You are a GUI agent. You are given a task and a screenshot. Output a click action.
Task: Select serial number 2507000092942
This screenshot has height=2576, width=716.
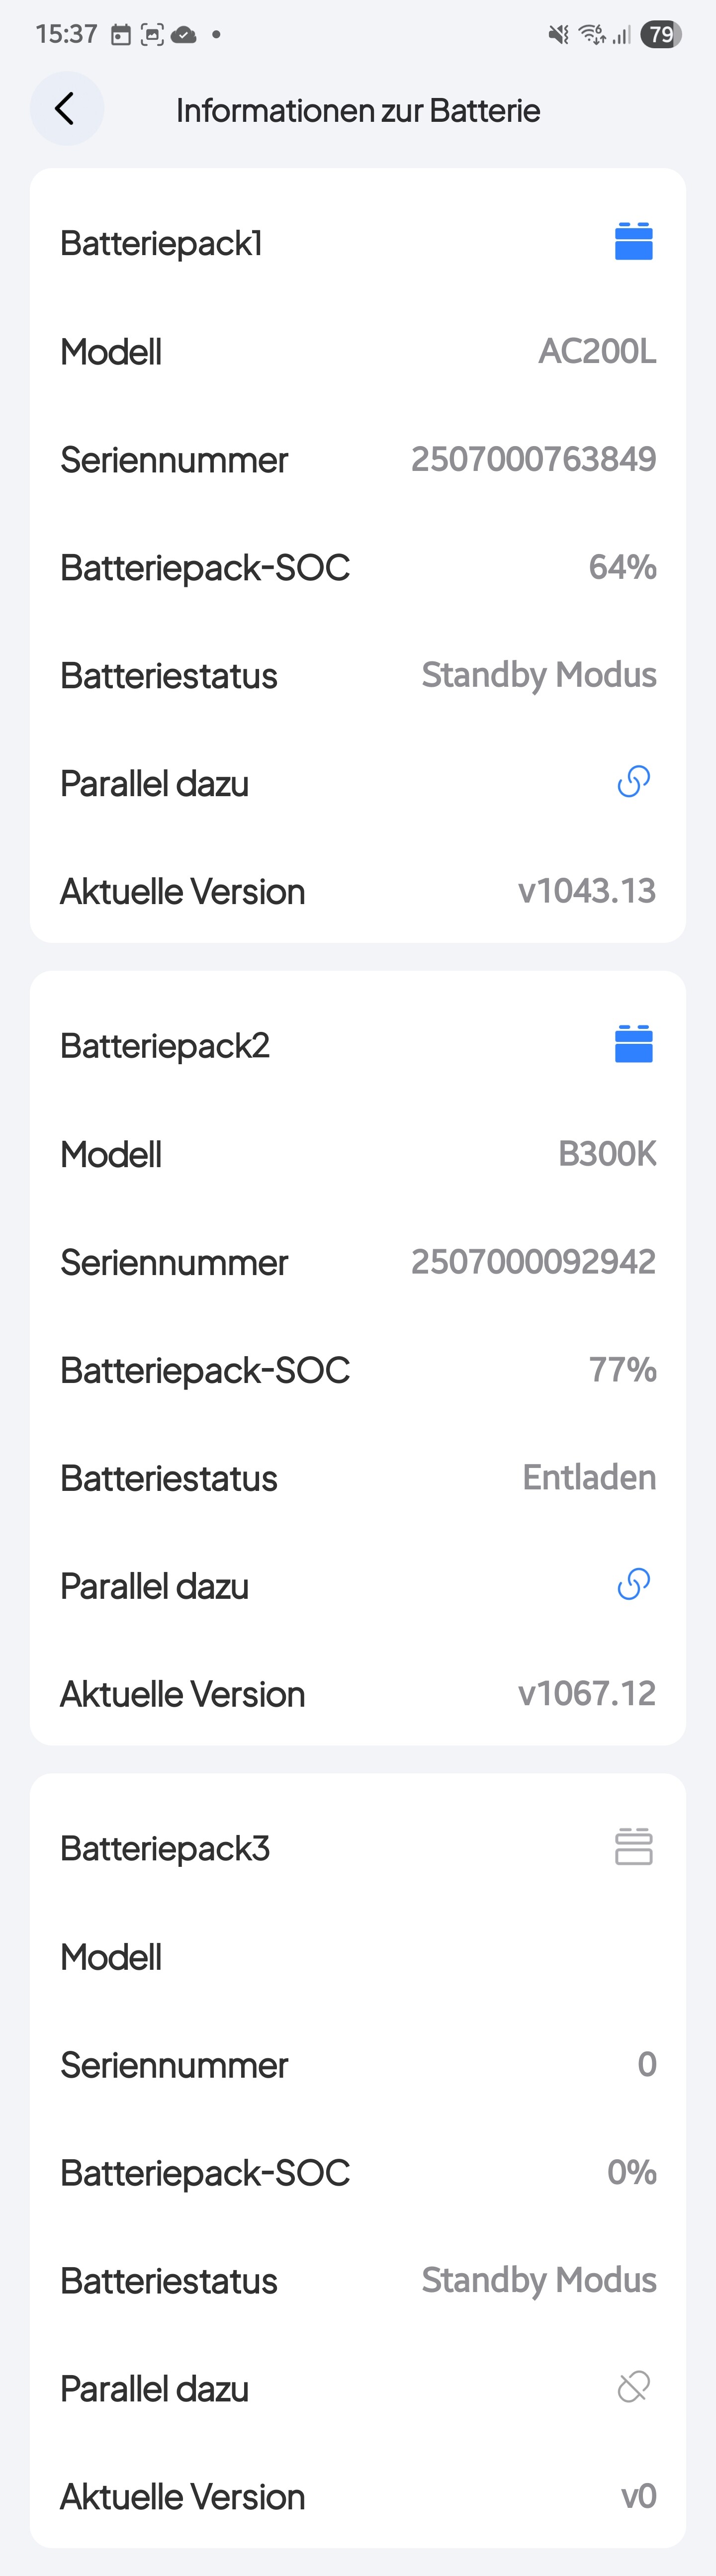coord(533,1262)
